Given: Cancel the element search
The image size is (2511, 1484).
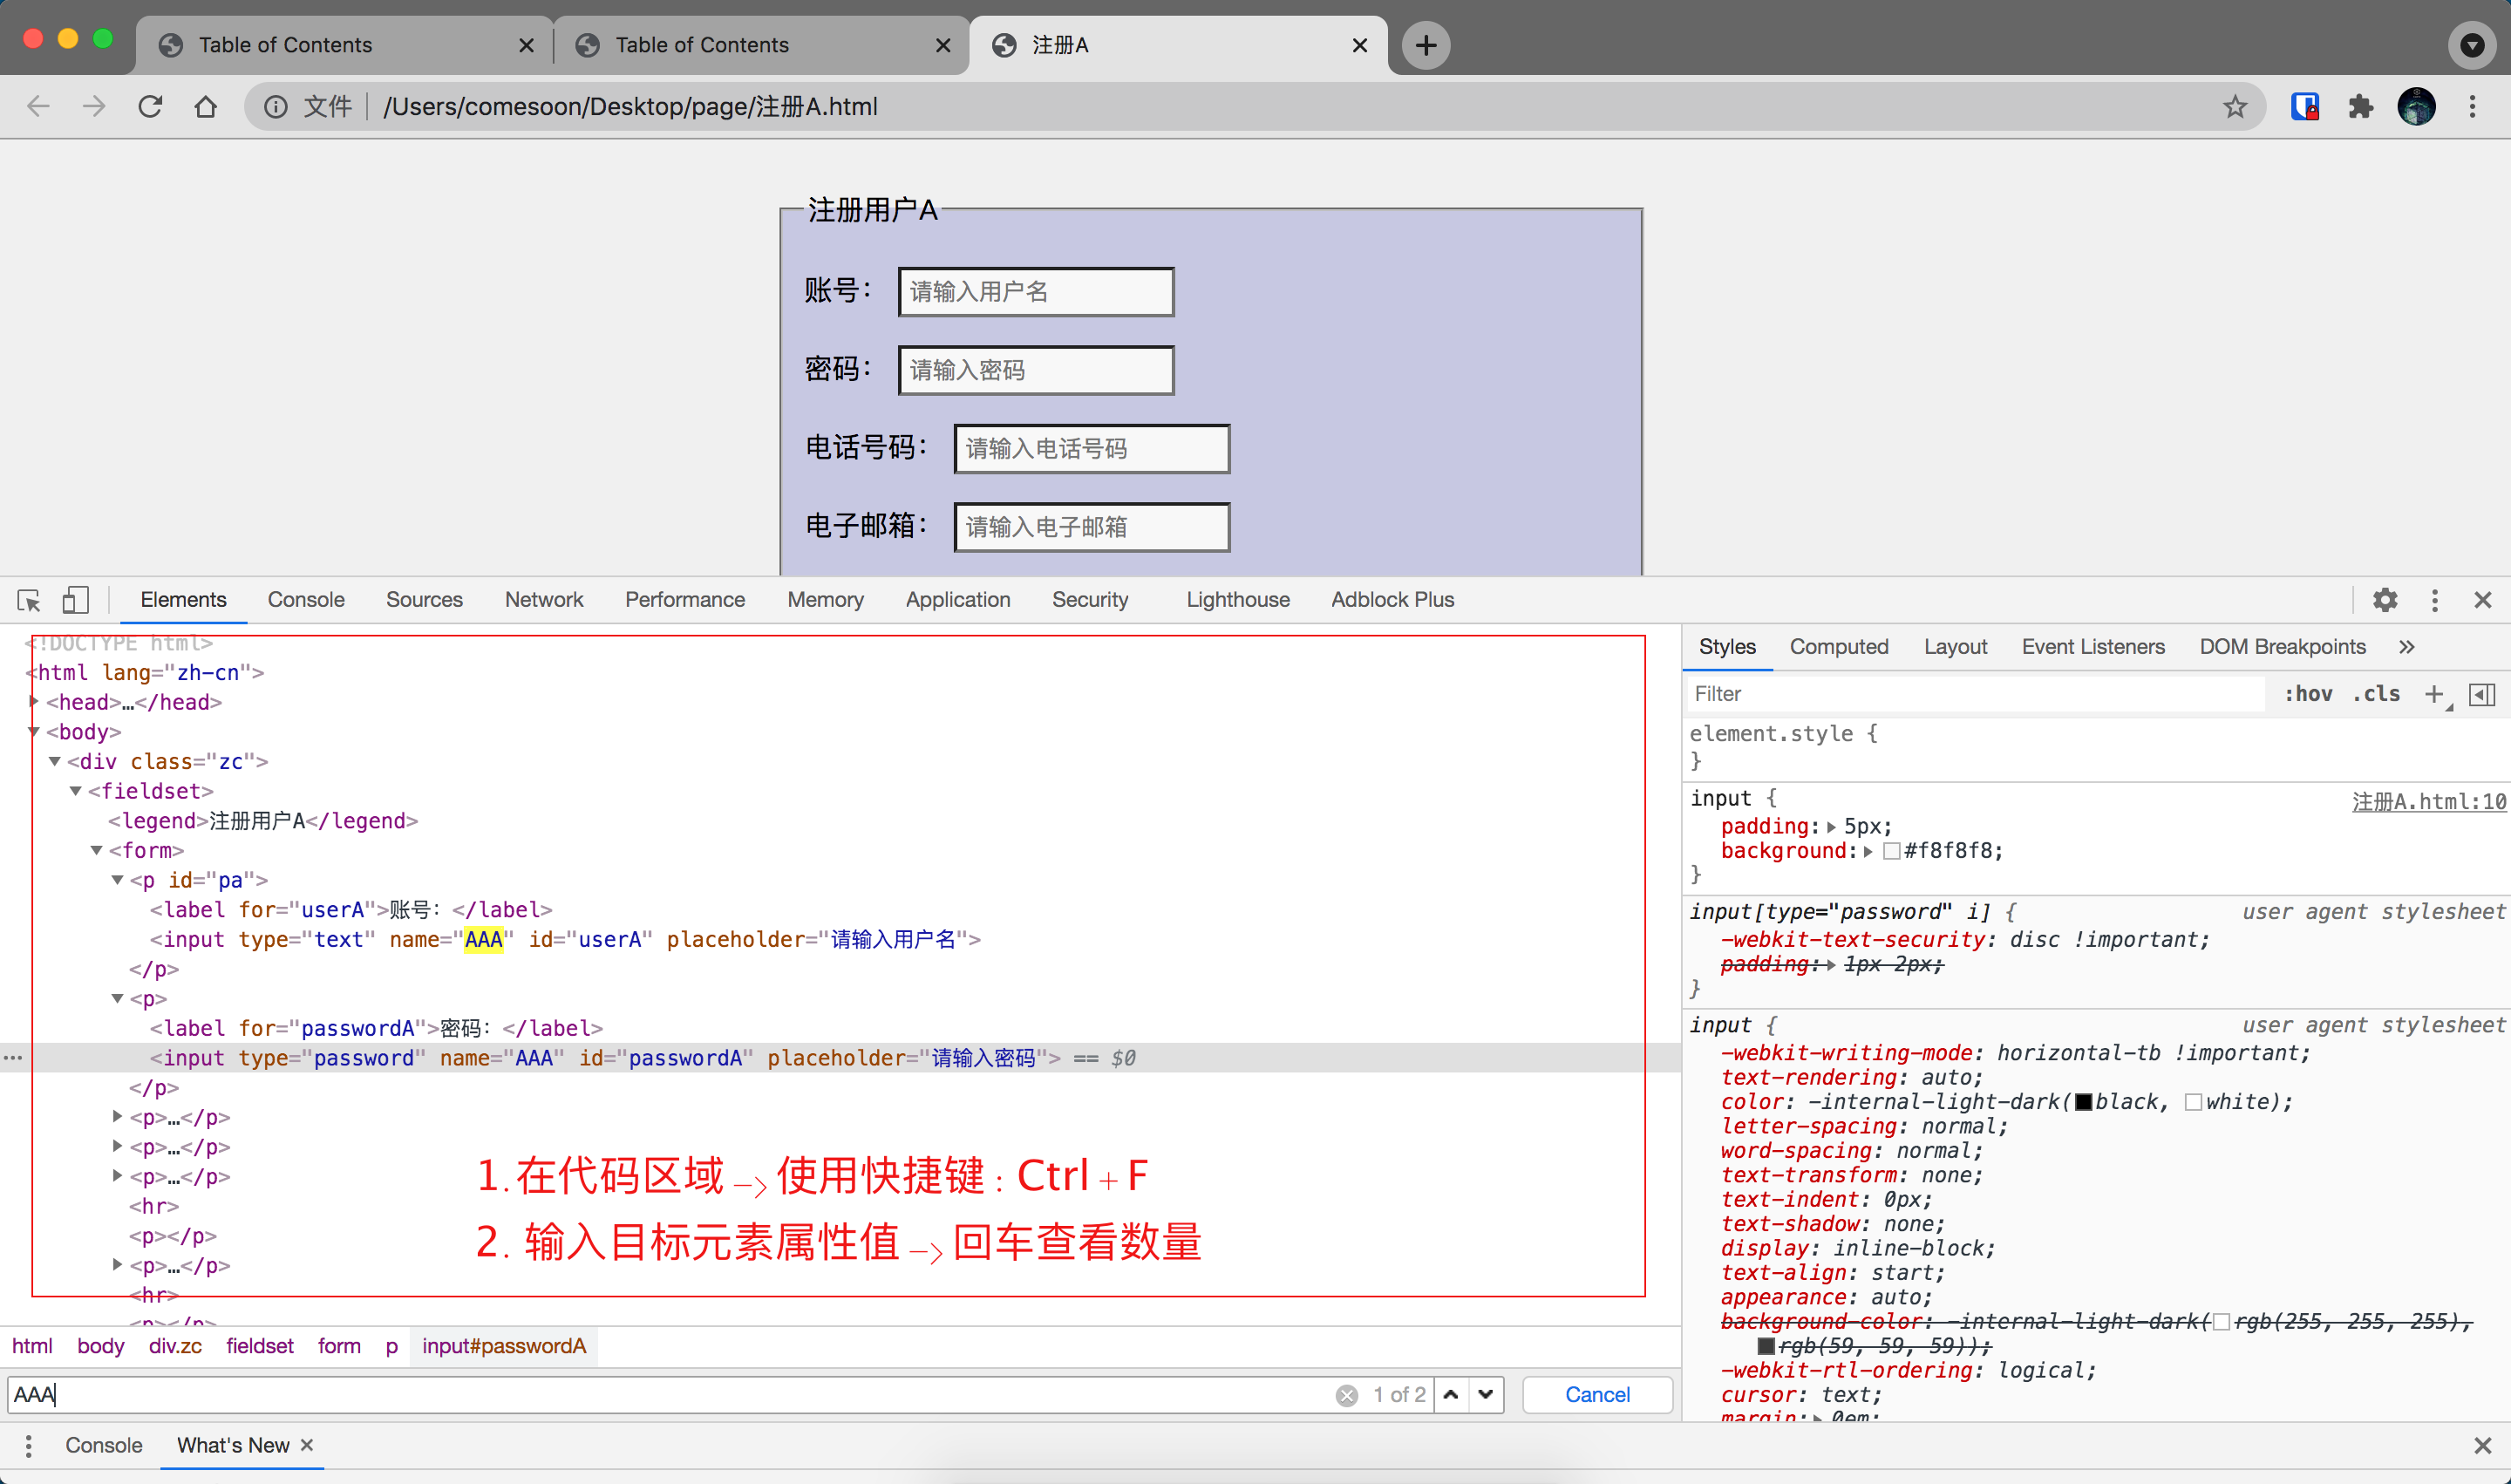Looking at the screenshot, I should click(1597, 1395).
